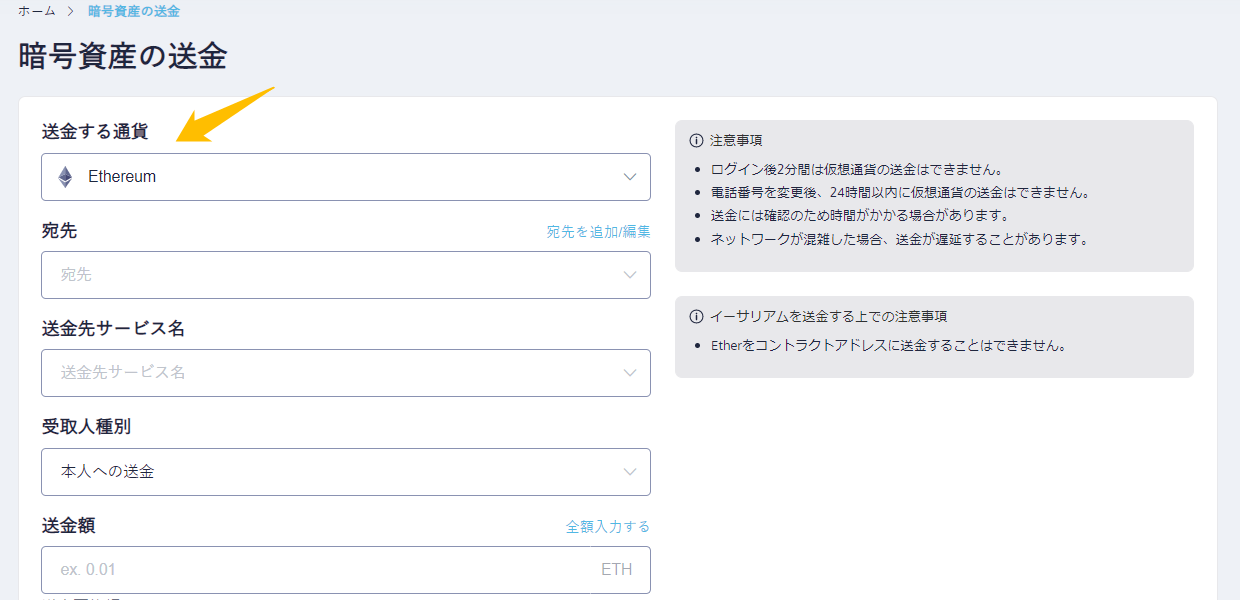Click the note ログイン後2分間は仮想通貨の送金はできません
Screen dimensions: 1240x600
pos(856,169)
